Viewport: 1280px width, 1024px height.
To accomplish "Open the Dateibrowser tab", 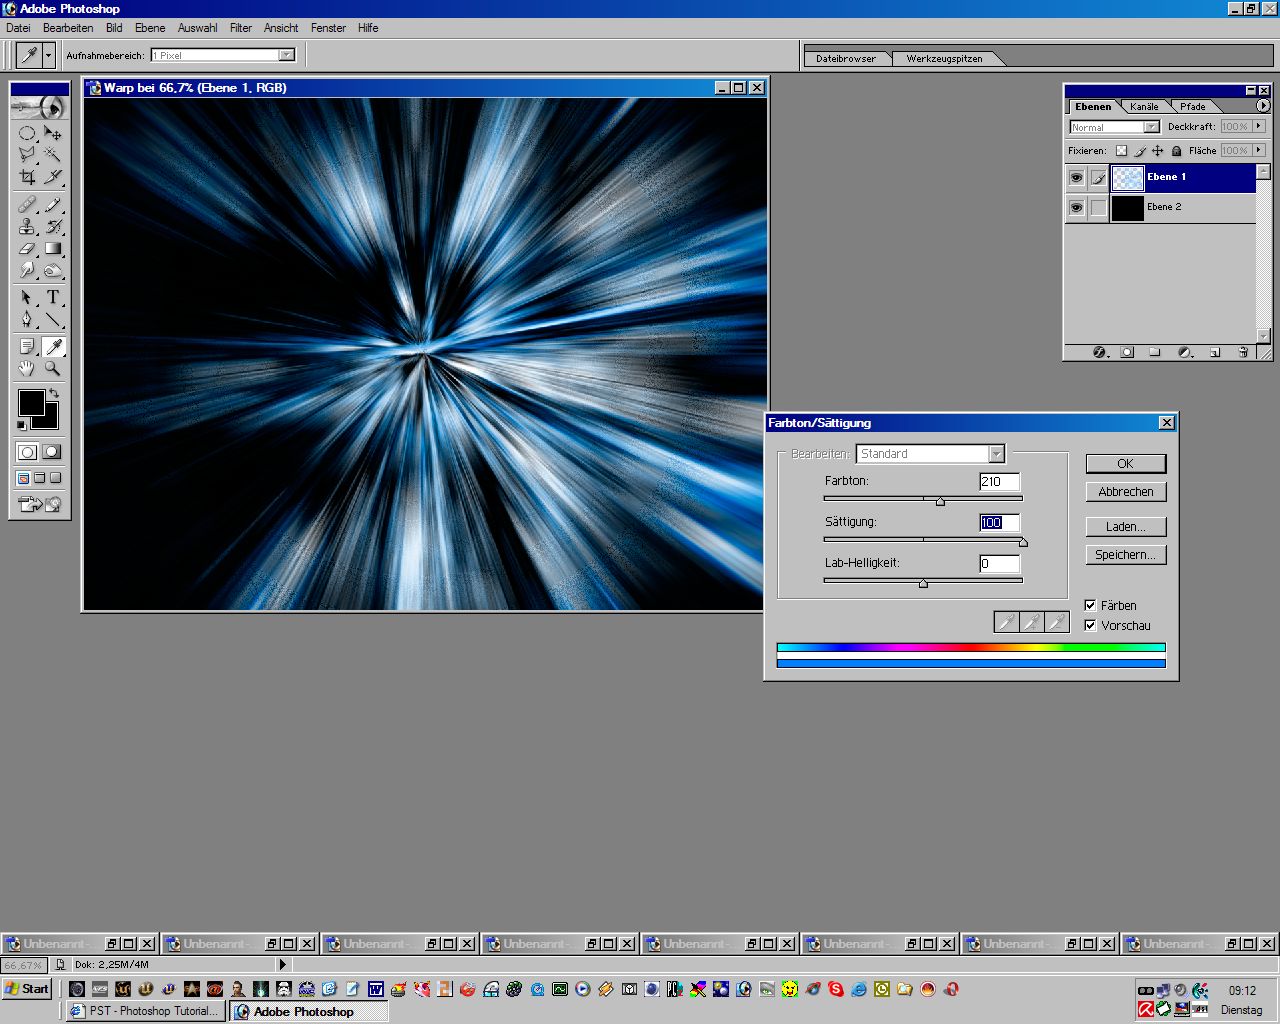I will [846, 58].
